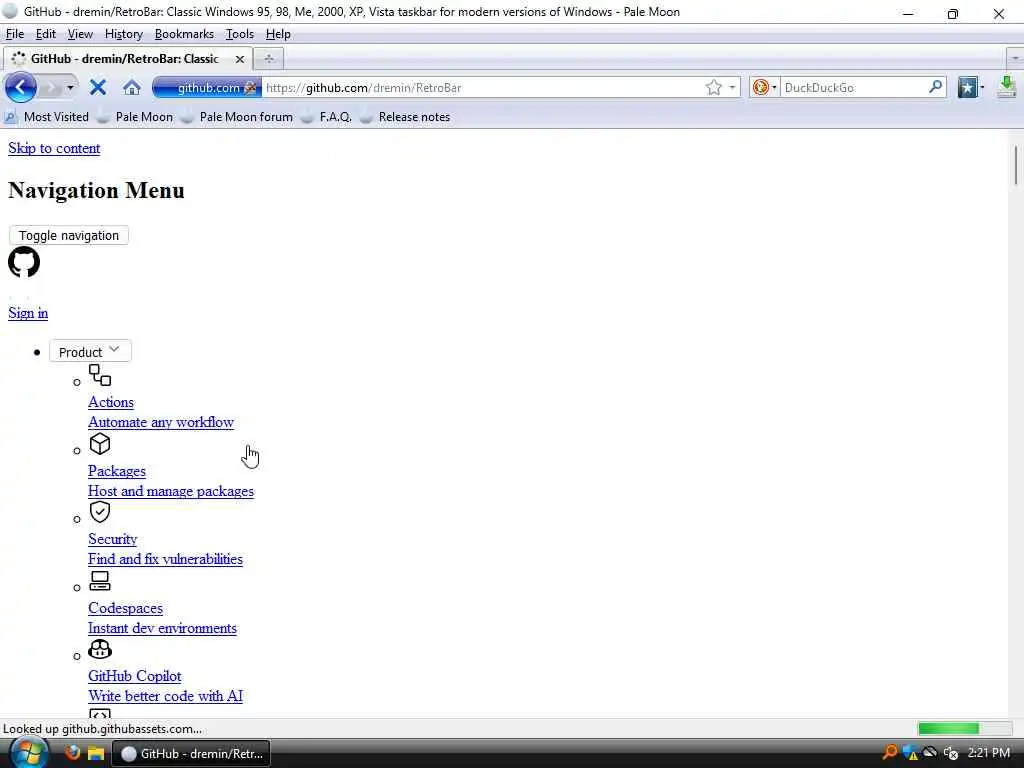This screenshot has width=1024, height=768.
Task: Click the Sign in link
Action: 28,313
